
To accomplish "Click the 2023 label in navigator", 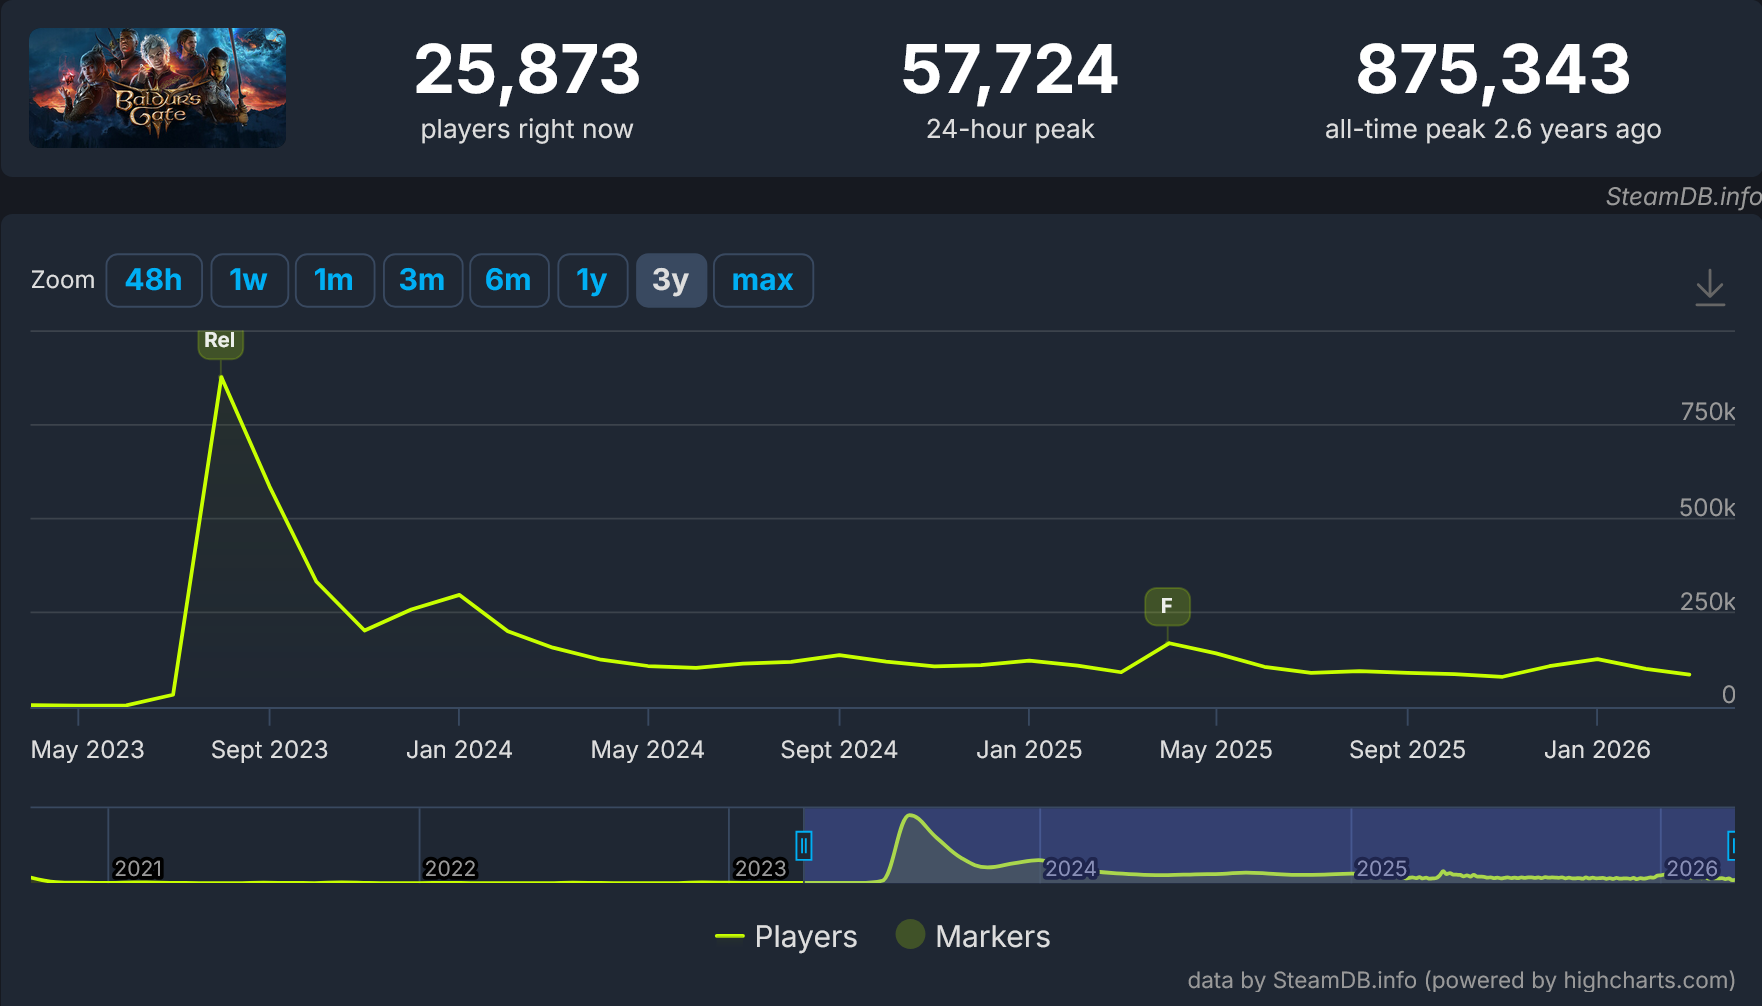I will point(761,868).
